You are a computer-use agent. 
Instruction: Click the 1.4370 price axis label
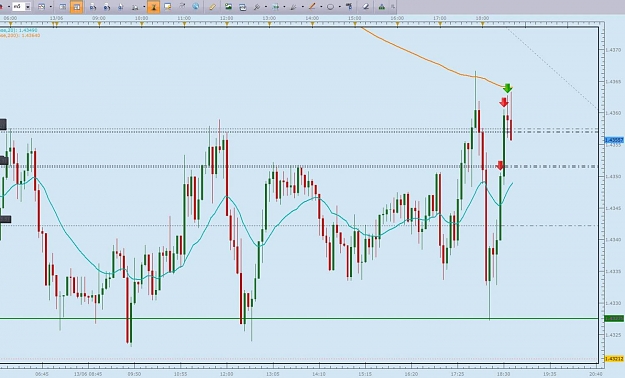click(x=613, y=50)
